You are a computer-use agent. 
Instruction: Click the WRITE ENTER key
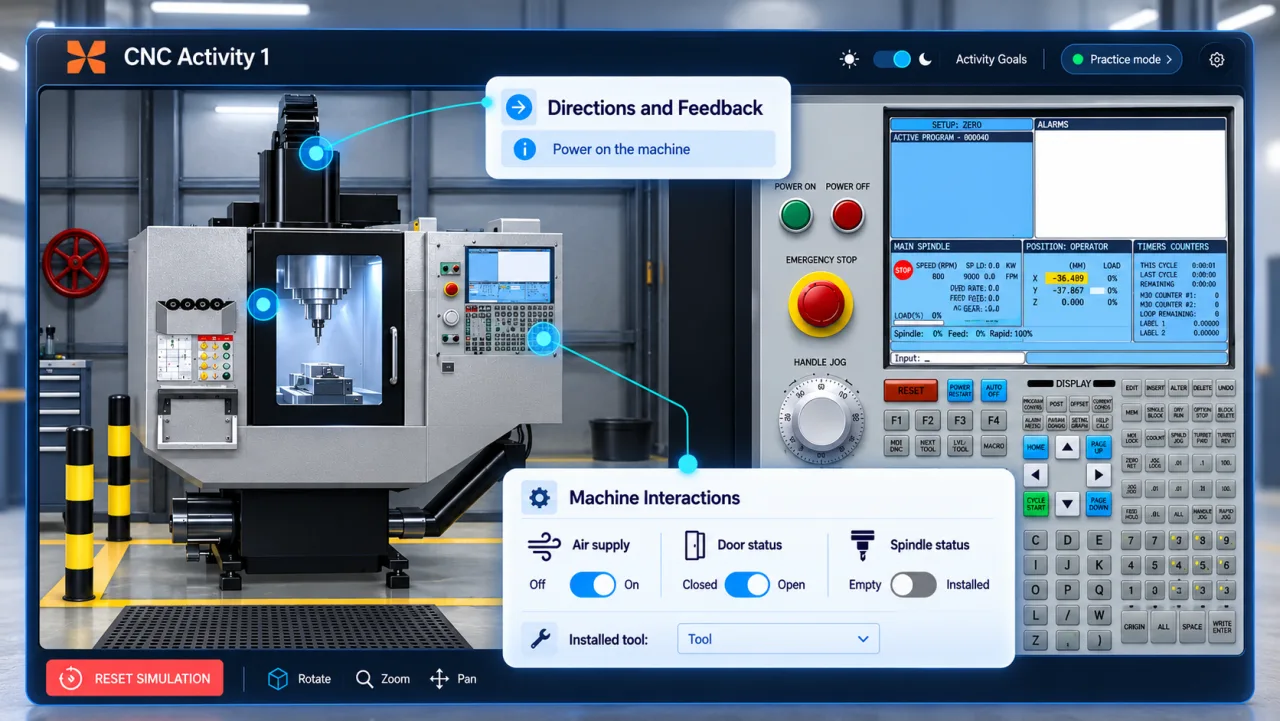(x=1221, y=627)
